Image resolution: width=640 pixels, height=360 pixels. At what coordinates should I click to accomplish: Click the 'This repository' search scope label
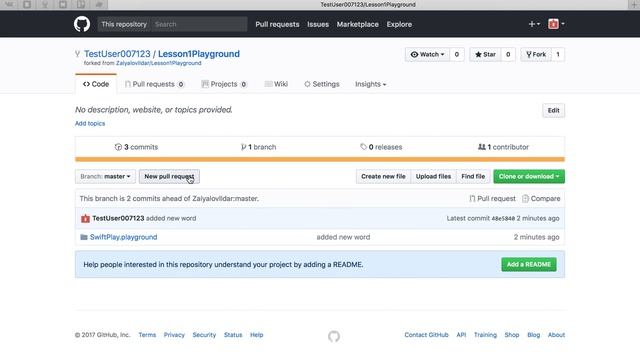point(124,24)
